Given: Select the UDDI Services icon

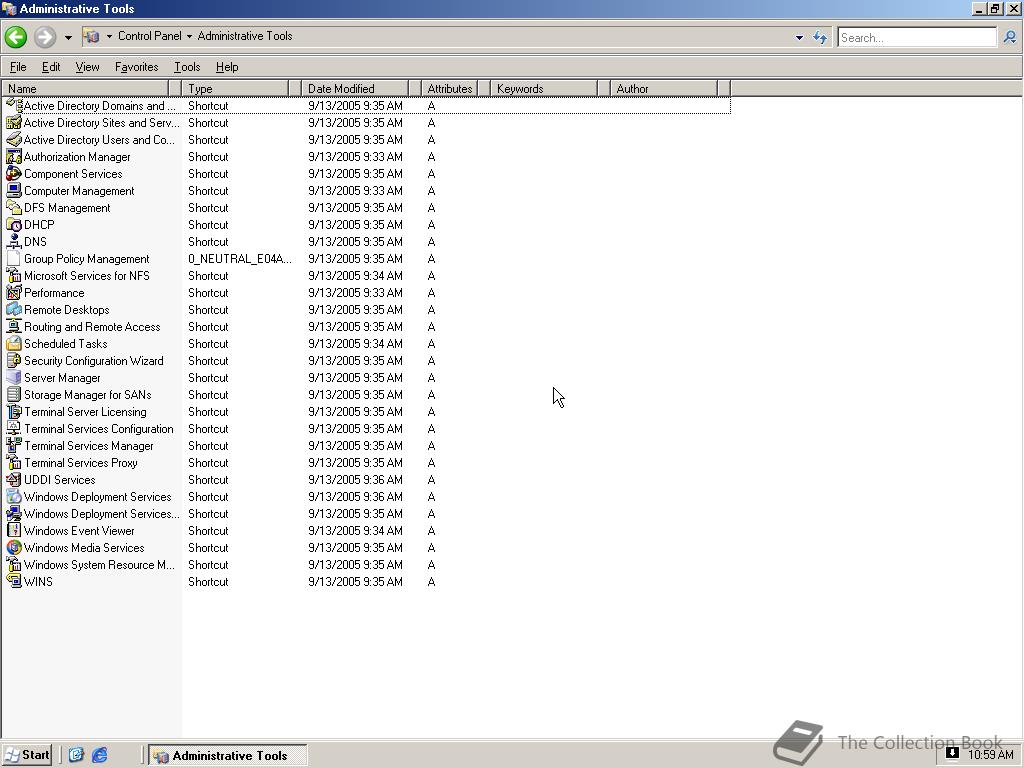Looking at the screenshot, I should 14,479.
